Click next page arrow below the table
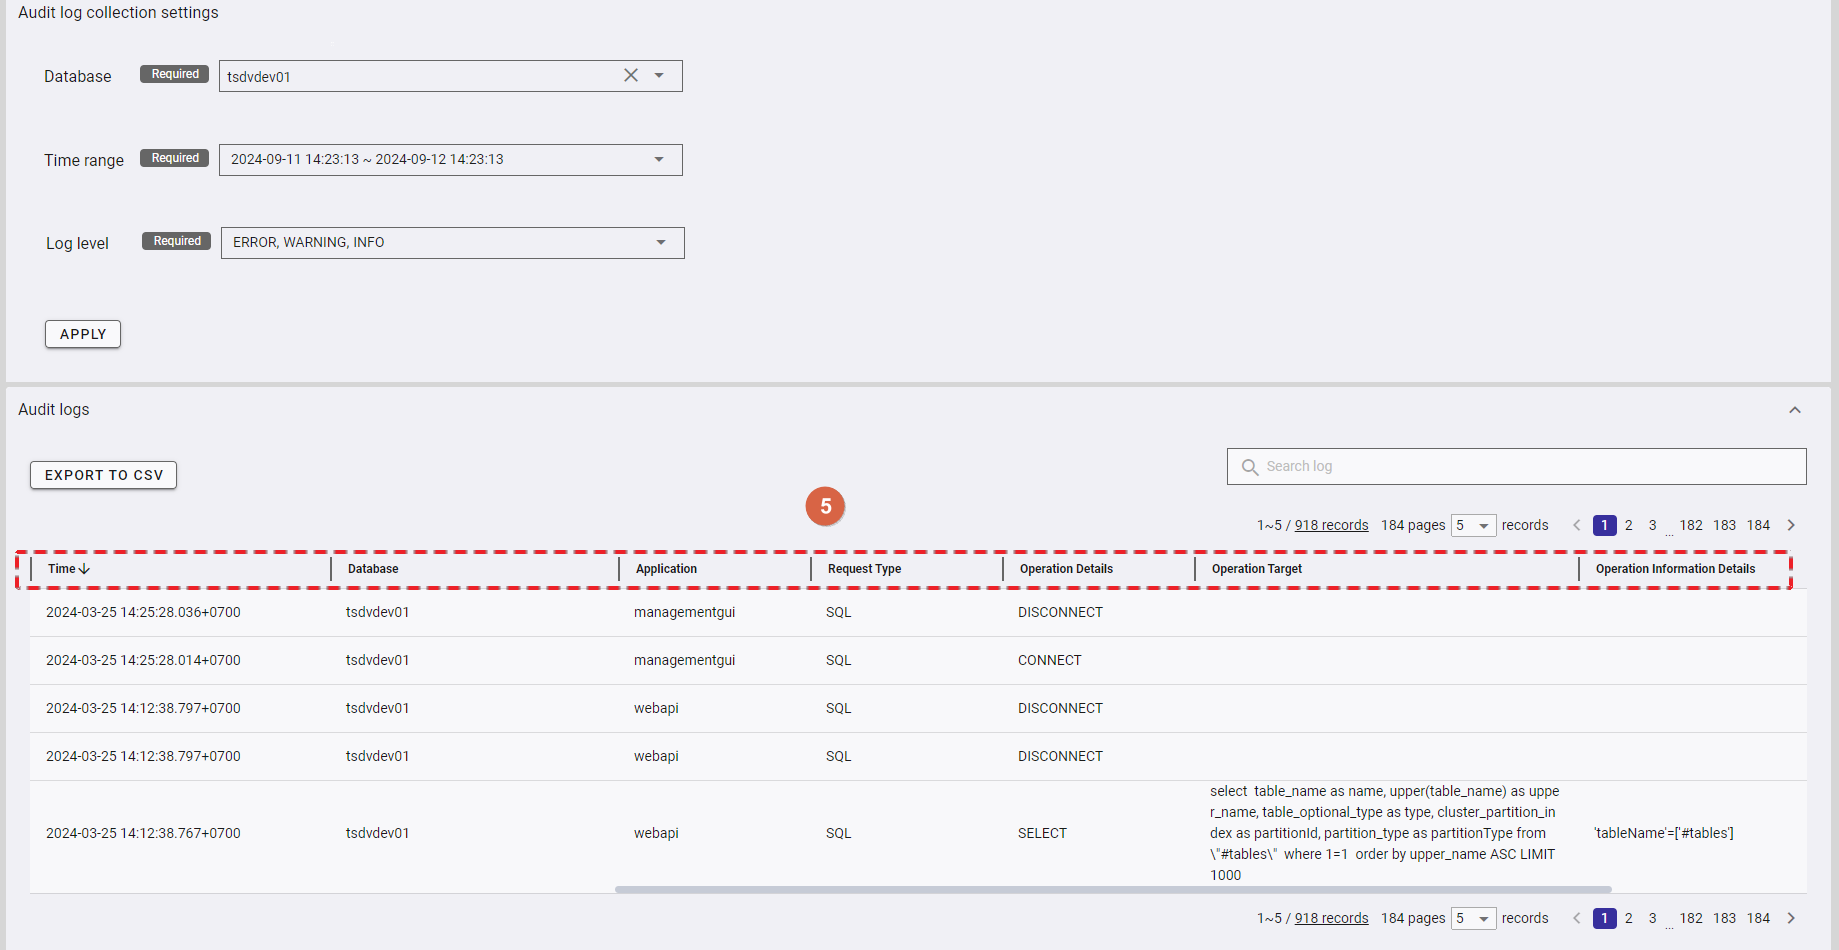Image resolution: width=1839 pixels, height=950 pixels. (1791, 919)
